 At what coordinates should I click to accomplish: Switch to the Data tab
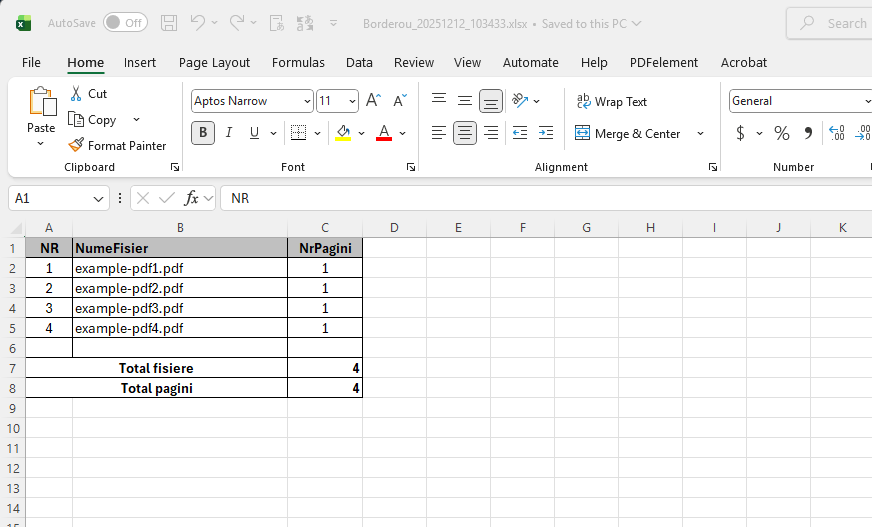tap(359, 62)
